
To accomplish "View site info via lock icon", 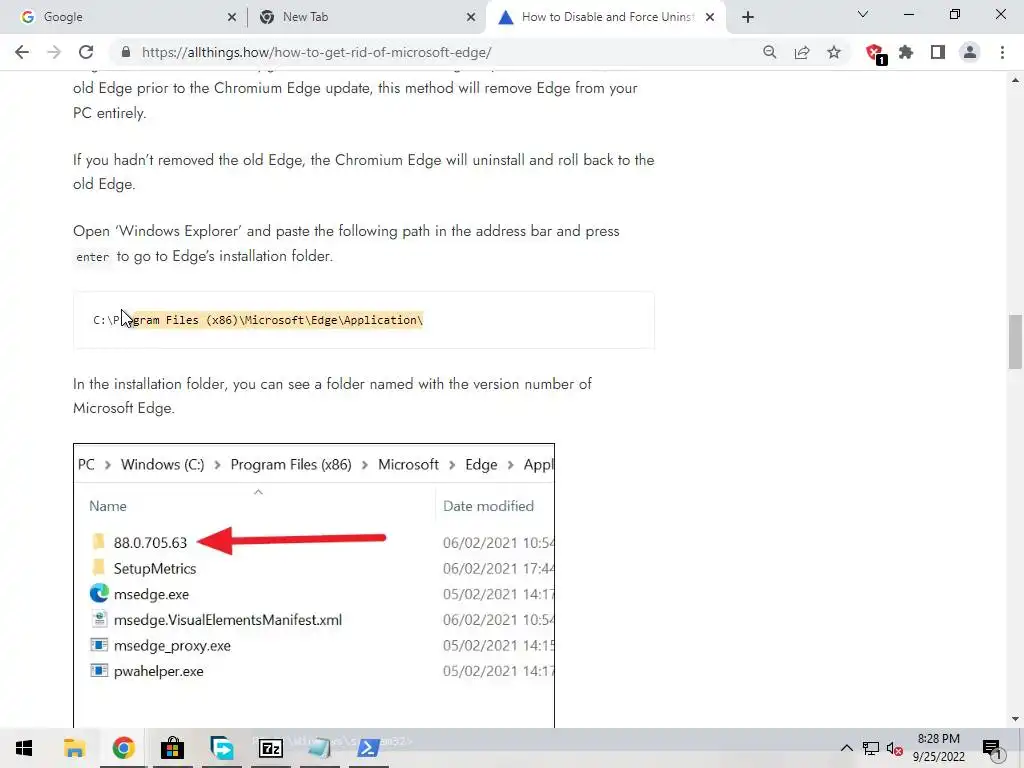I will click(126, 52).
